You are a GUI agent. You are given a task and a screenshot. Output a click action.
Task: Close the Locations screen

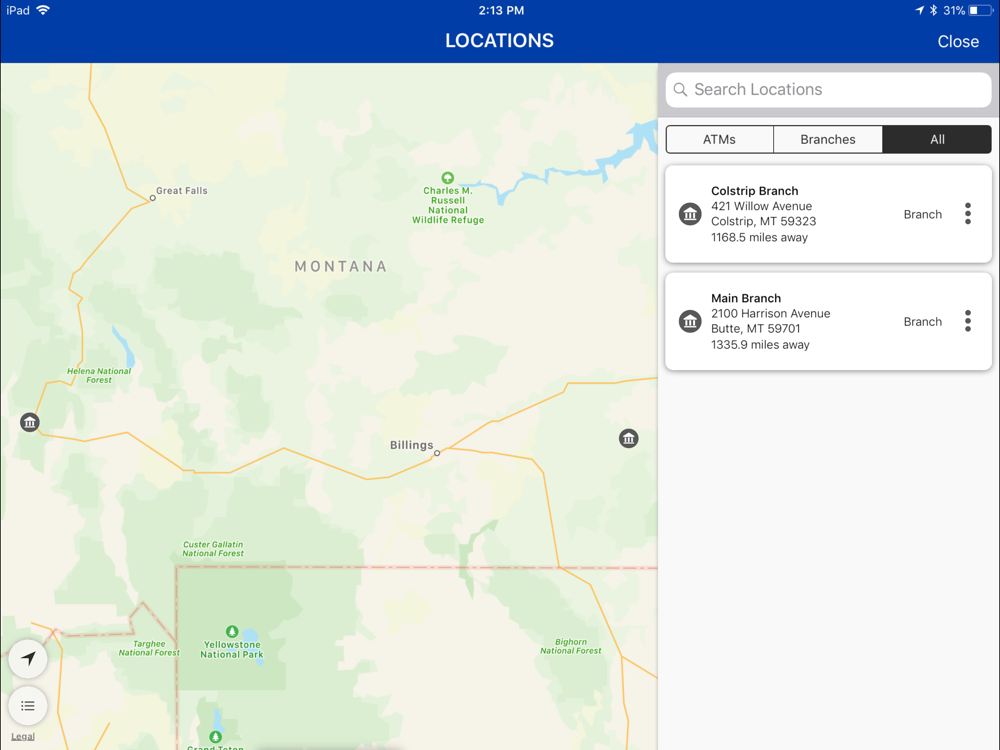tap(958, 41)
